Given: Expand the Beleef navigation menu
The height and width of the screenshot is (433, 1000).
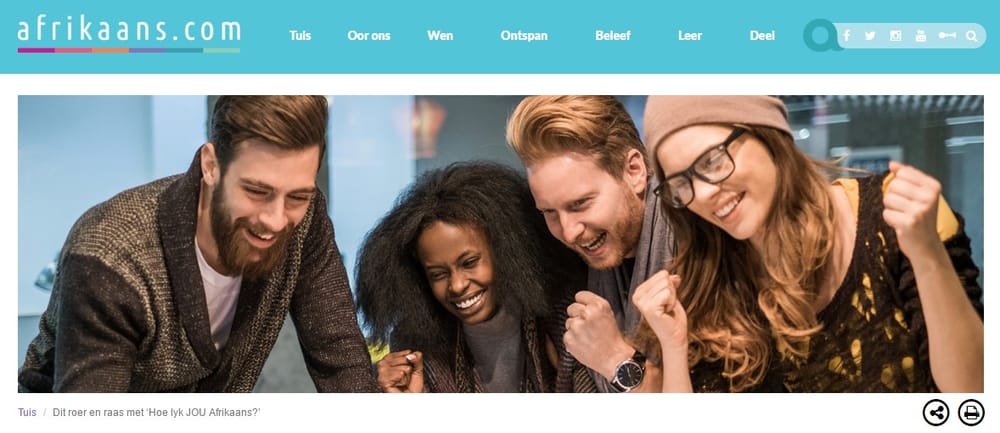Looking at the screenshot, I should point(613,36).
